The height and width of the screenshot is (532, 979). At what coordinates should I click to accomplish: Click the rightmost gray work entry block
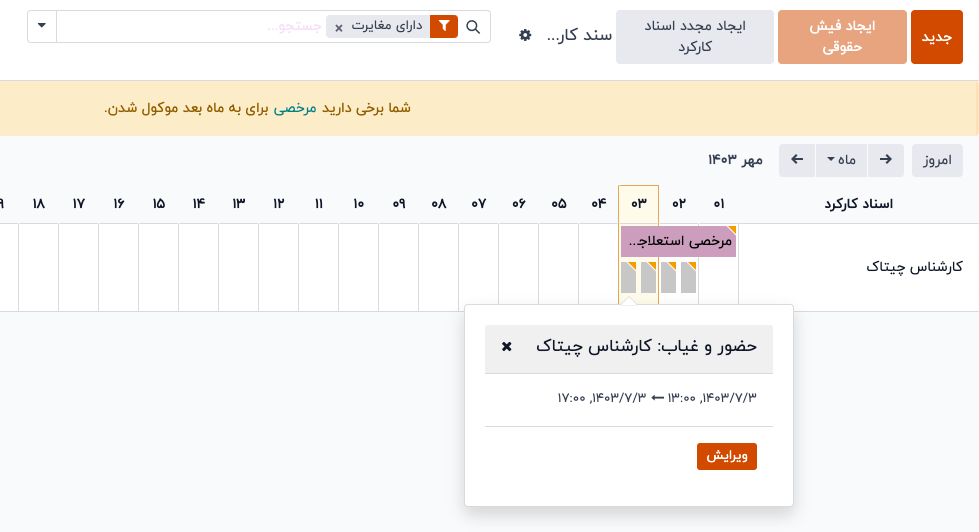(688, 277)
